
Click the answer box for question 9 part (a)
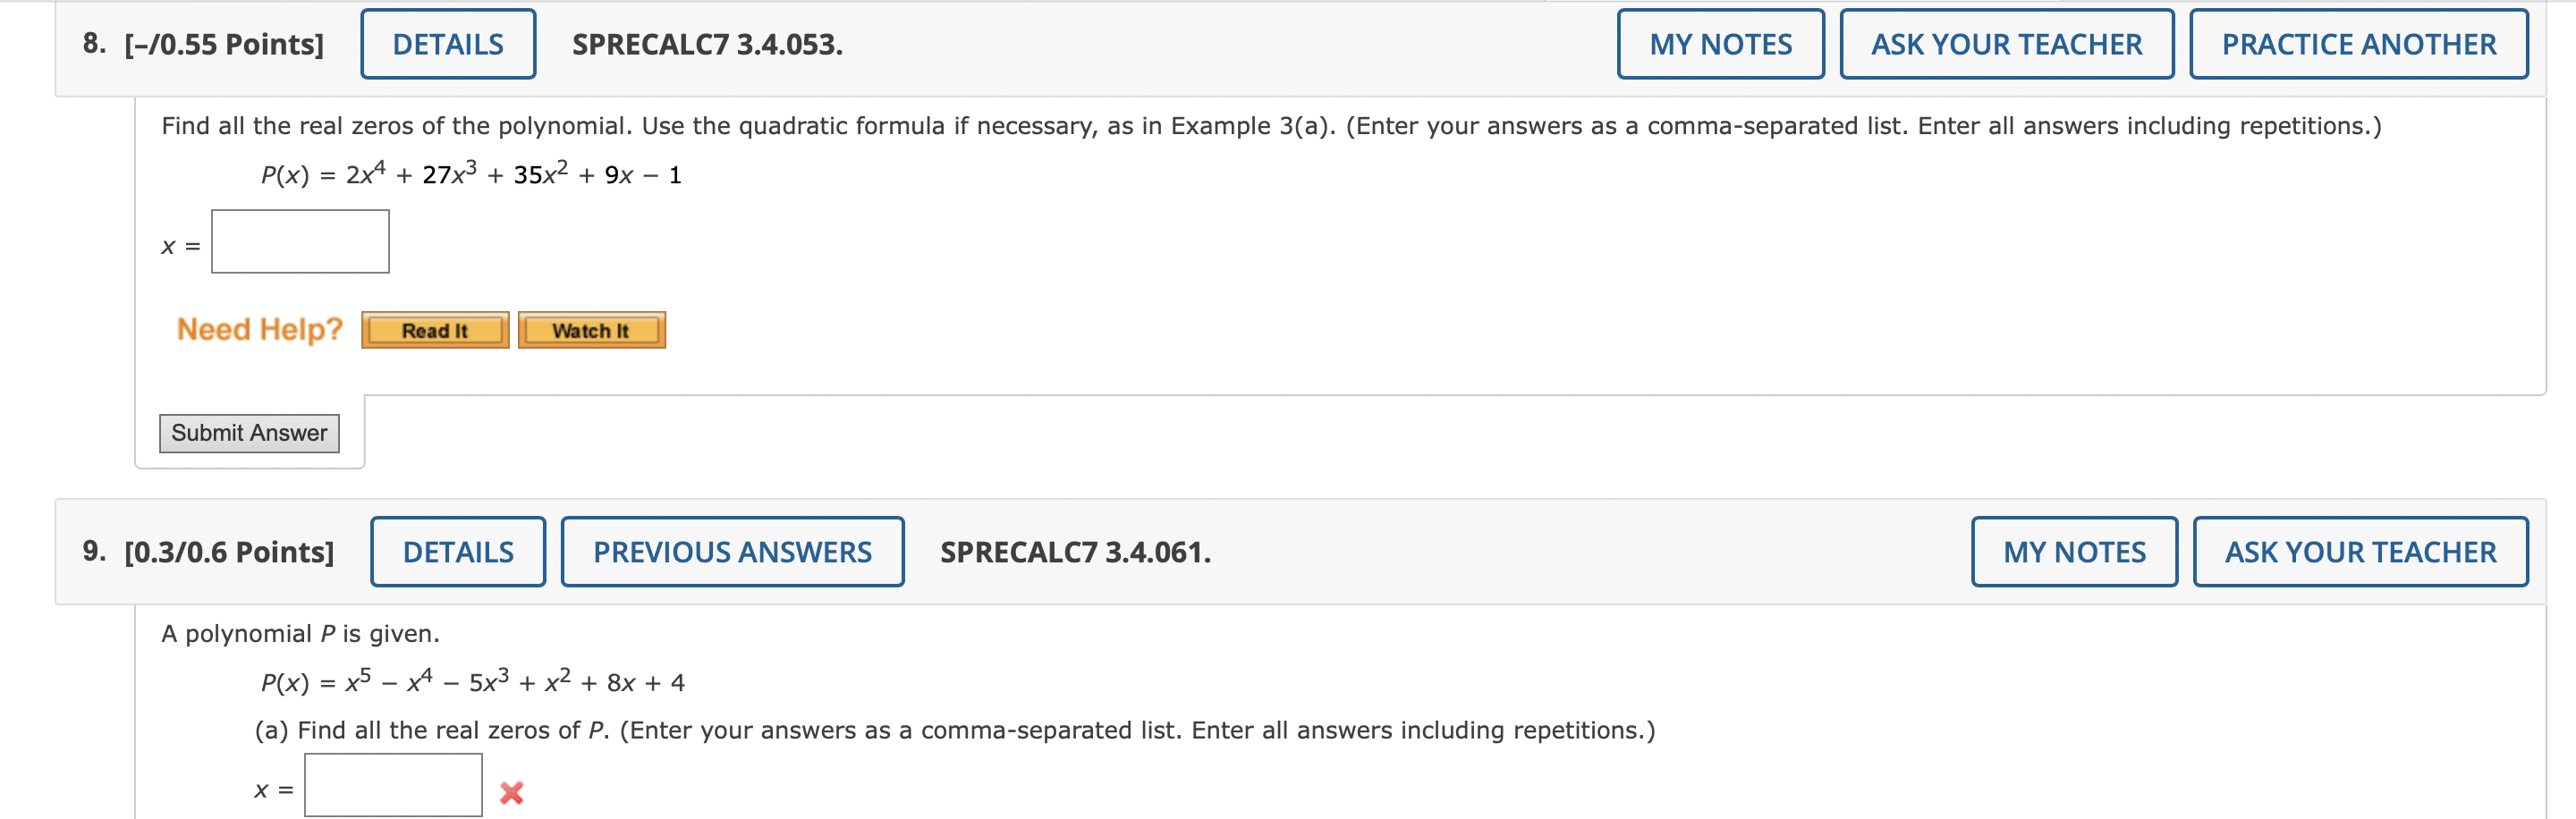click(393, 787)
